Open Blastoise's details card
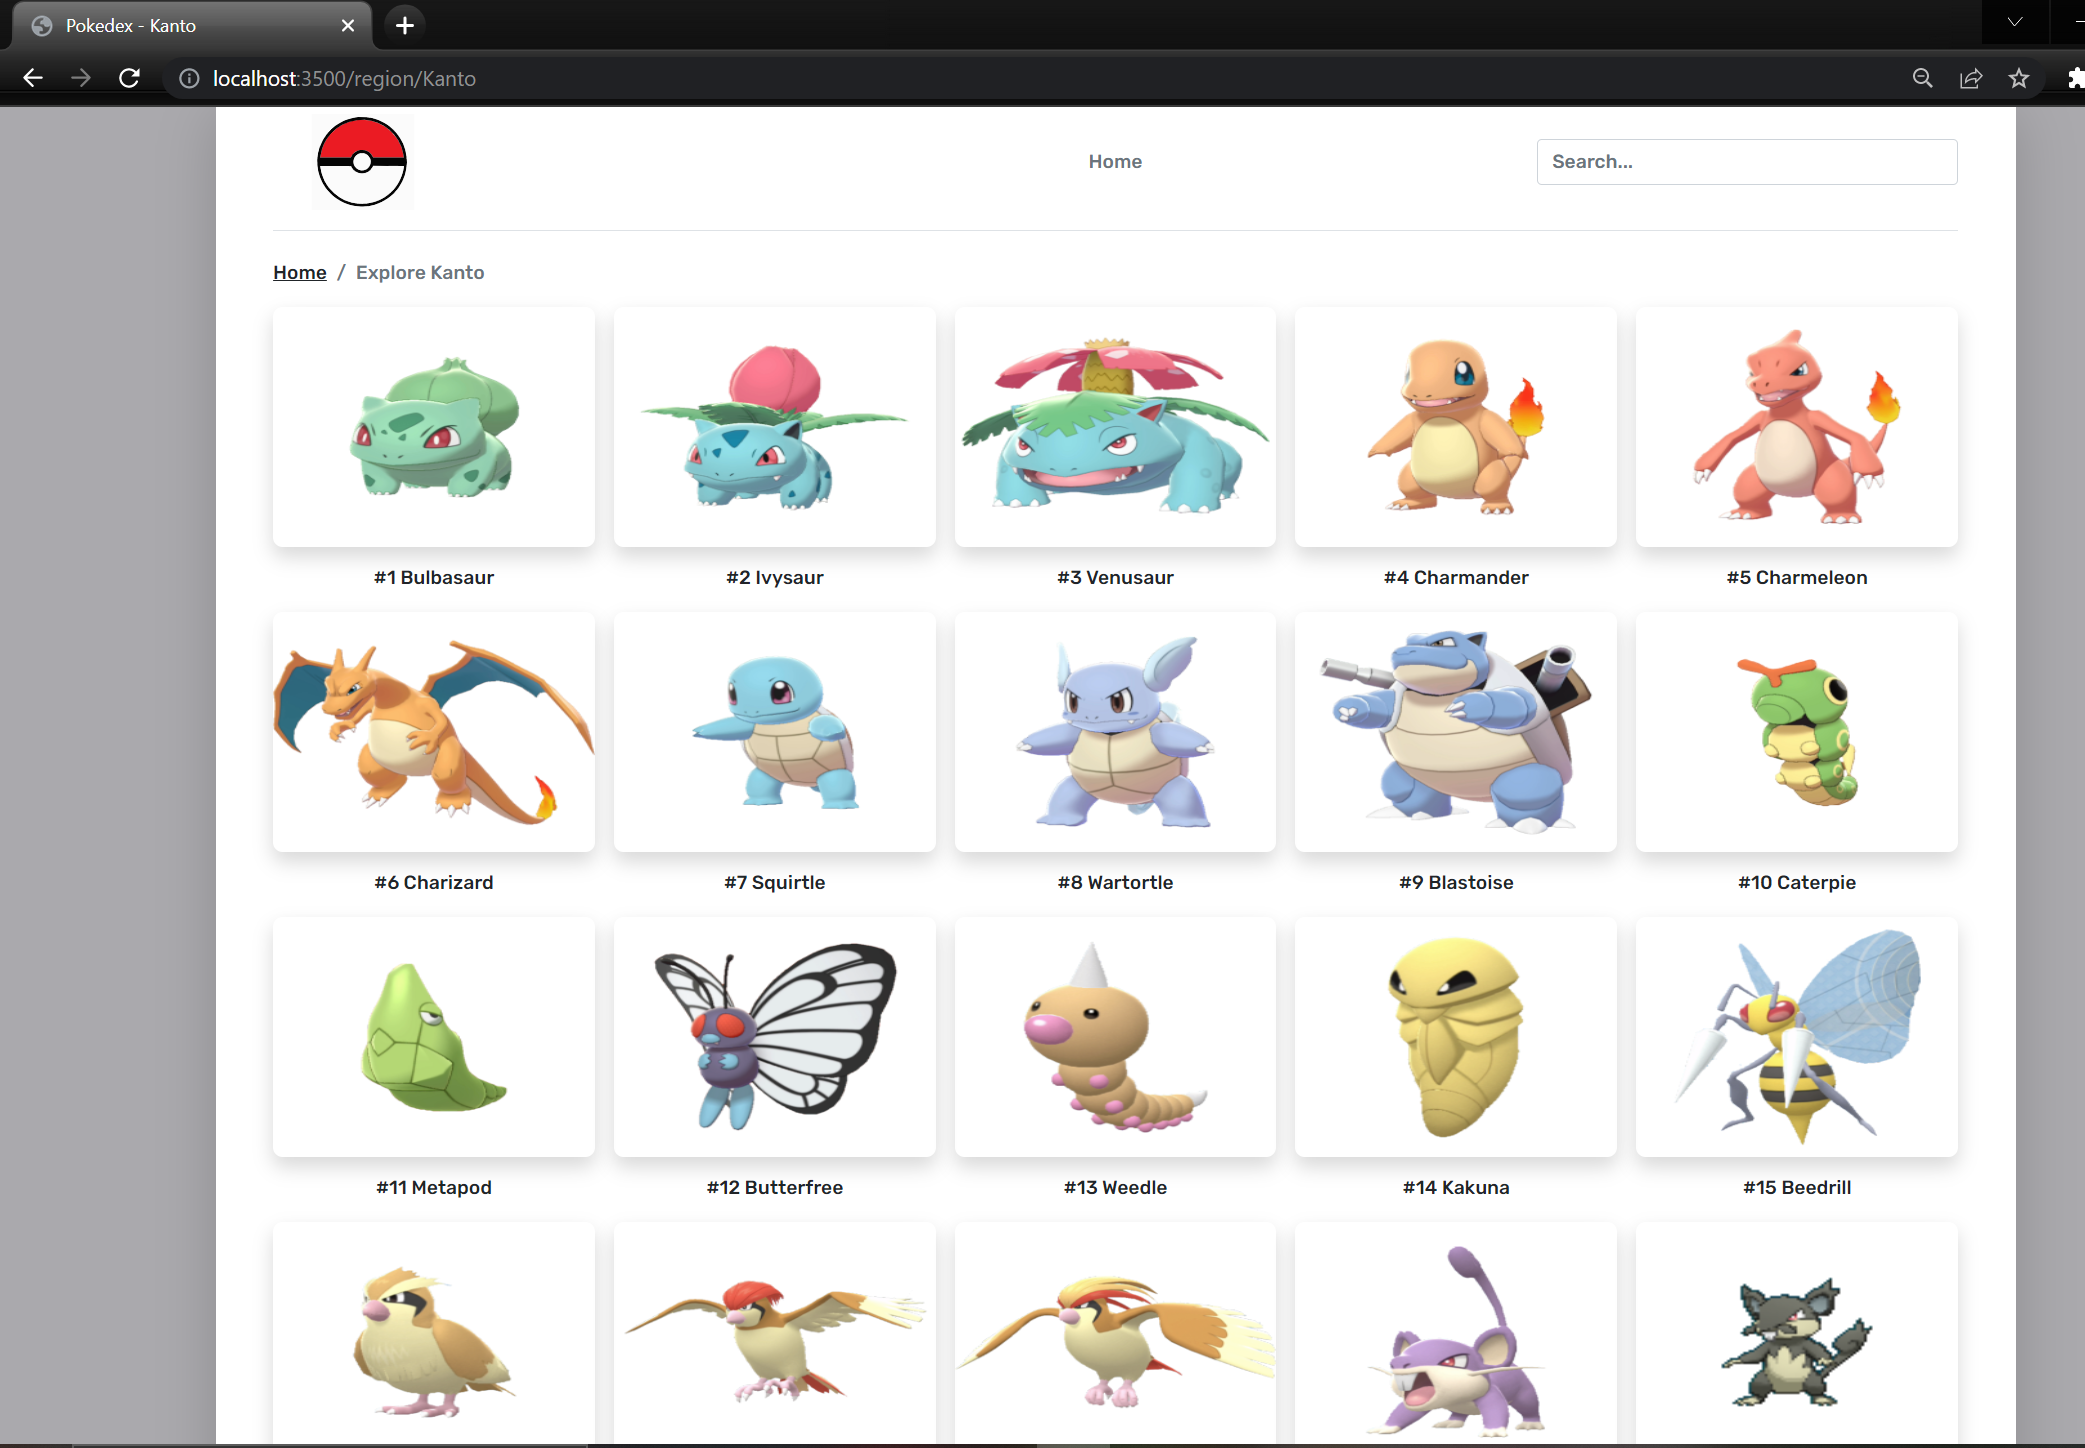2085x1448 pixels. 1455,732
